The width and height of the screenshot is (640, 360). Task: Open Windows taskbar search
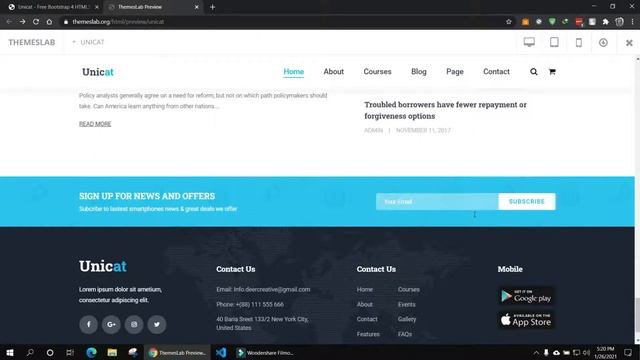coord(30,352)
